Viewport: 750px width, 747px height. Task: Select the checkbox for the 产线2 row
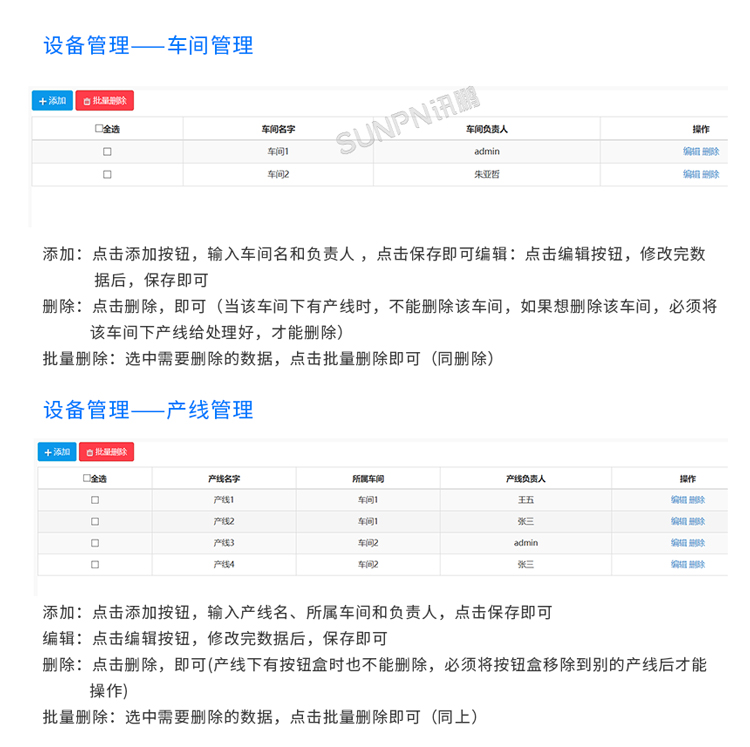pos(95,522)
